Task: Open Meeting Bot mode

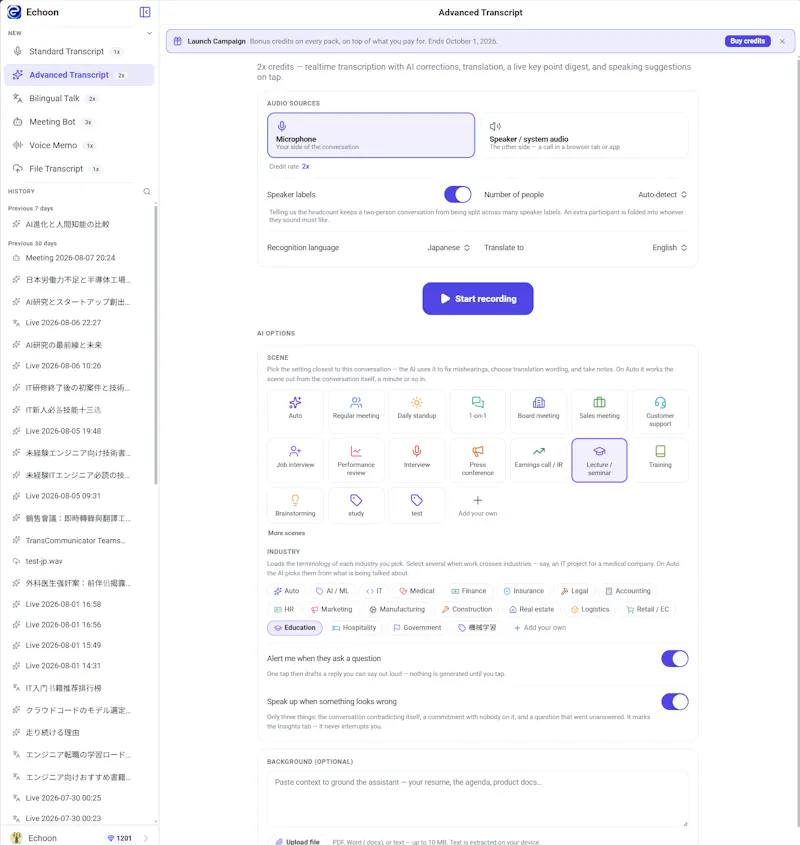Action: [79, 122]
